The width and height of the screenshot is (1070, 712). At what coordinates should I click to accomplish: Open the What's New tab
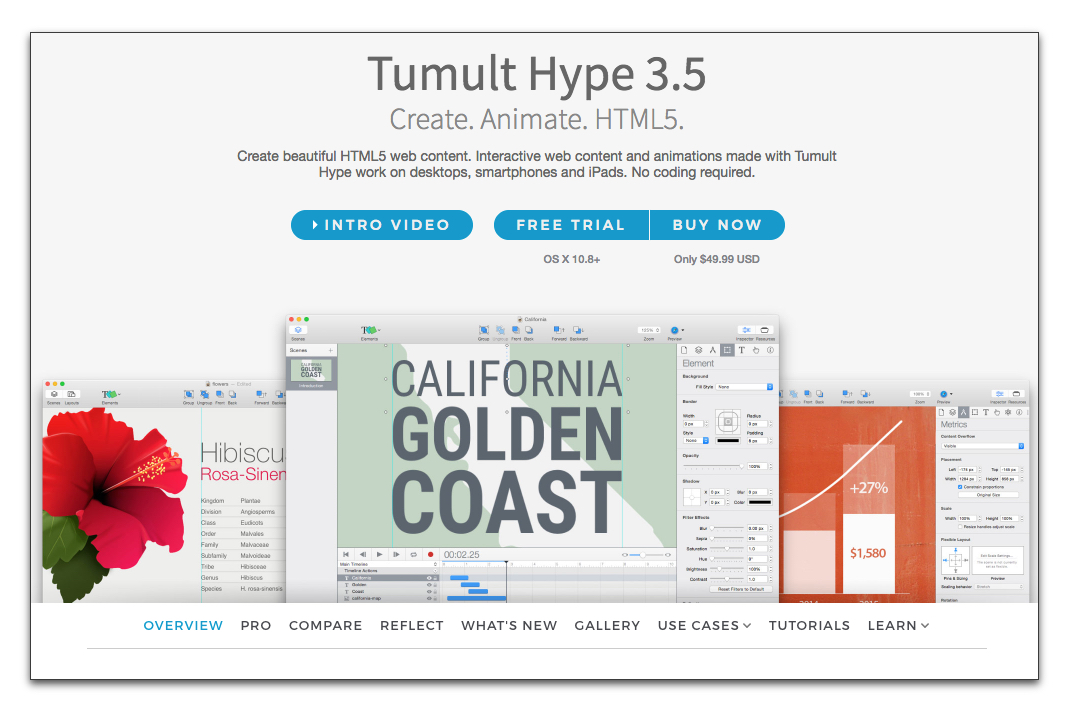(509, 625)
